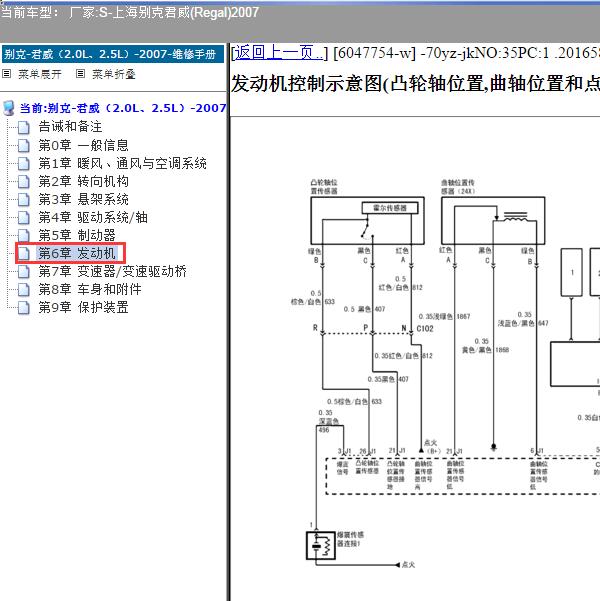Click the C102 connector label
Image resolution: width=600 pixels, height=601 pixels.
pos(425,328)
